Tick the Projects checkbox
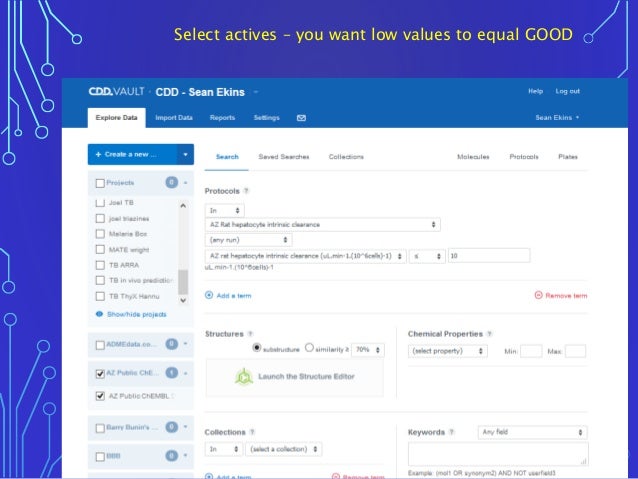Screen dimensions: 638x479 pos(100,183)
